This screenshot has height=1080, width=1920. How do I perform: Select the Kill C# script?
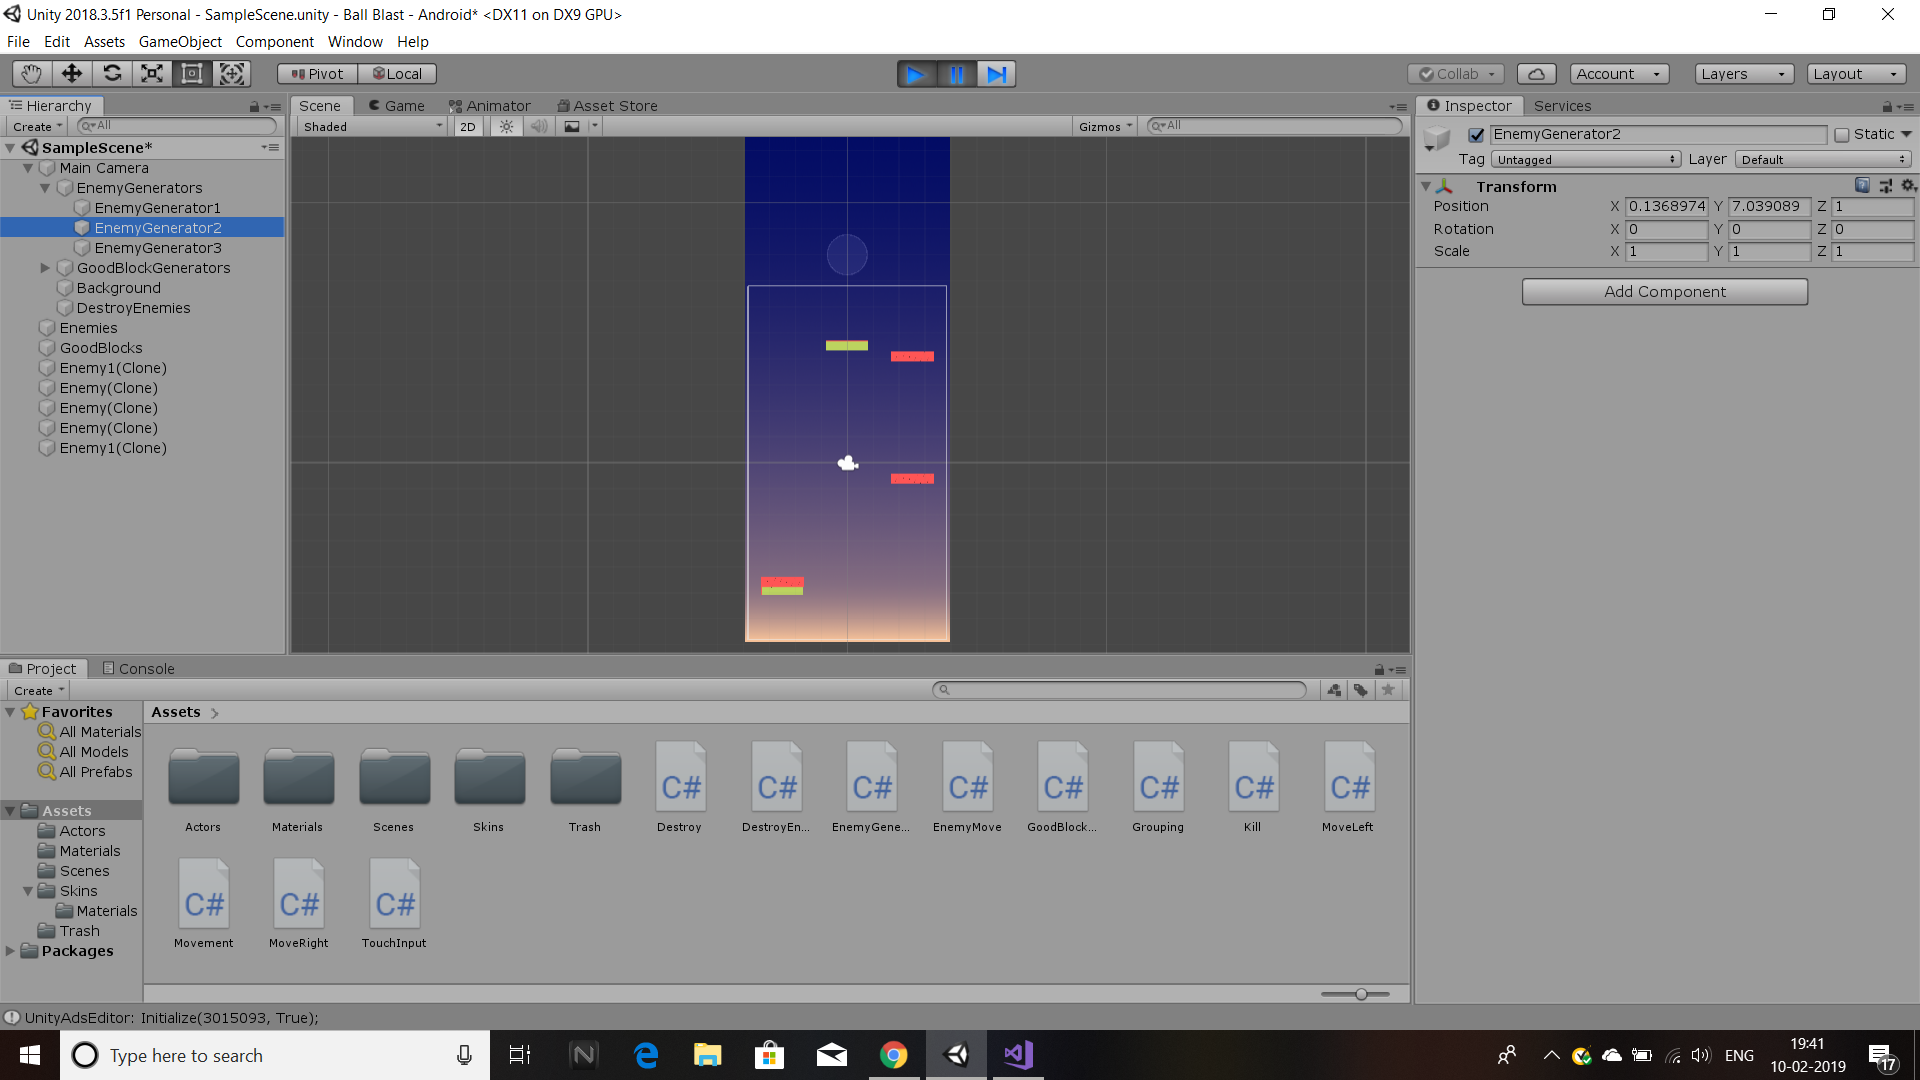tap(1253, 787)
